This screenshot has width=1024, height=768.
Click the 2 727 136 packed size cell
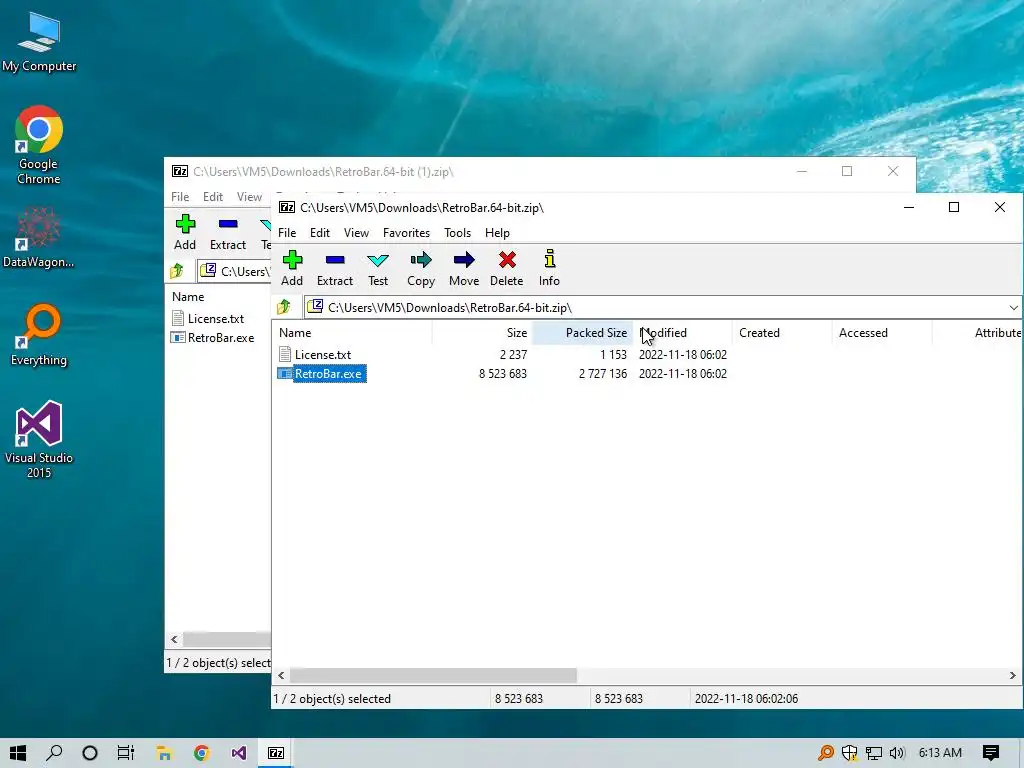pos(602,374)
